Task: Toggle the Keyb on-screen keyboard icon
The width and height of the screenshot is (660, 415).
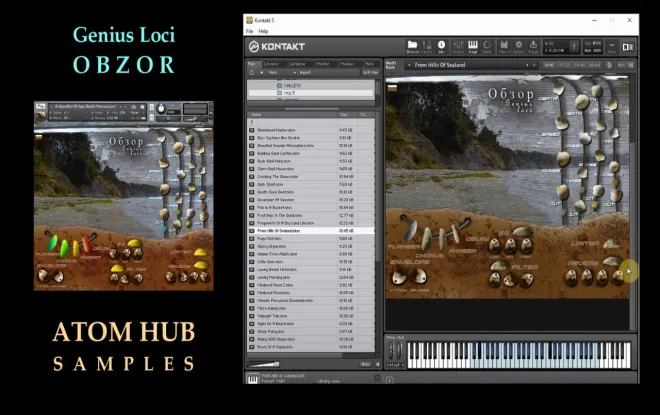Action: click(x=473, y=47)
